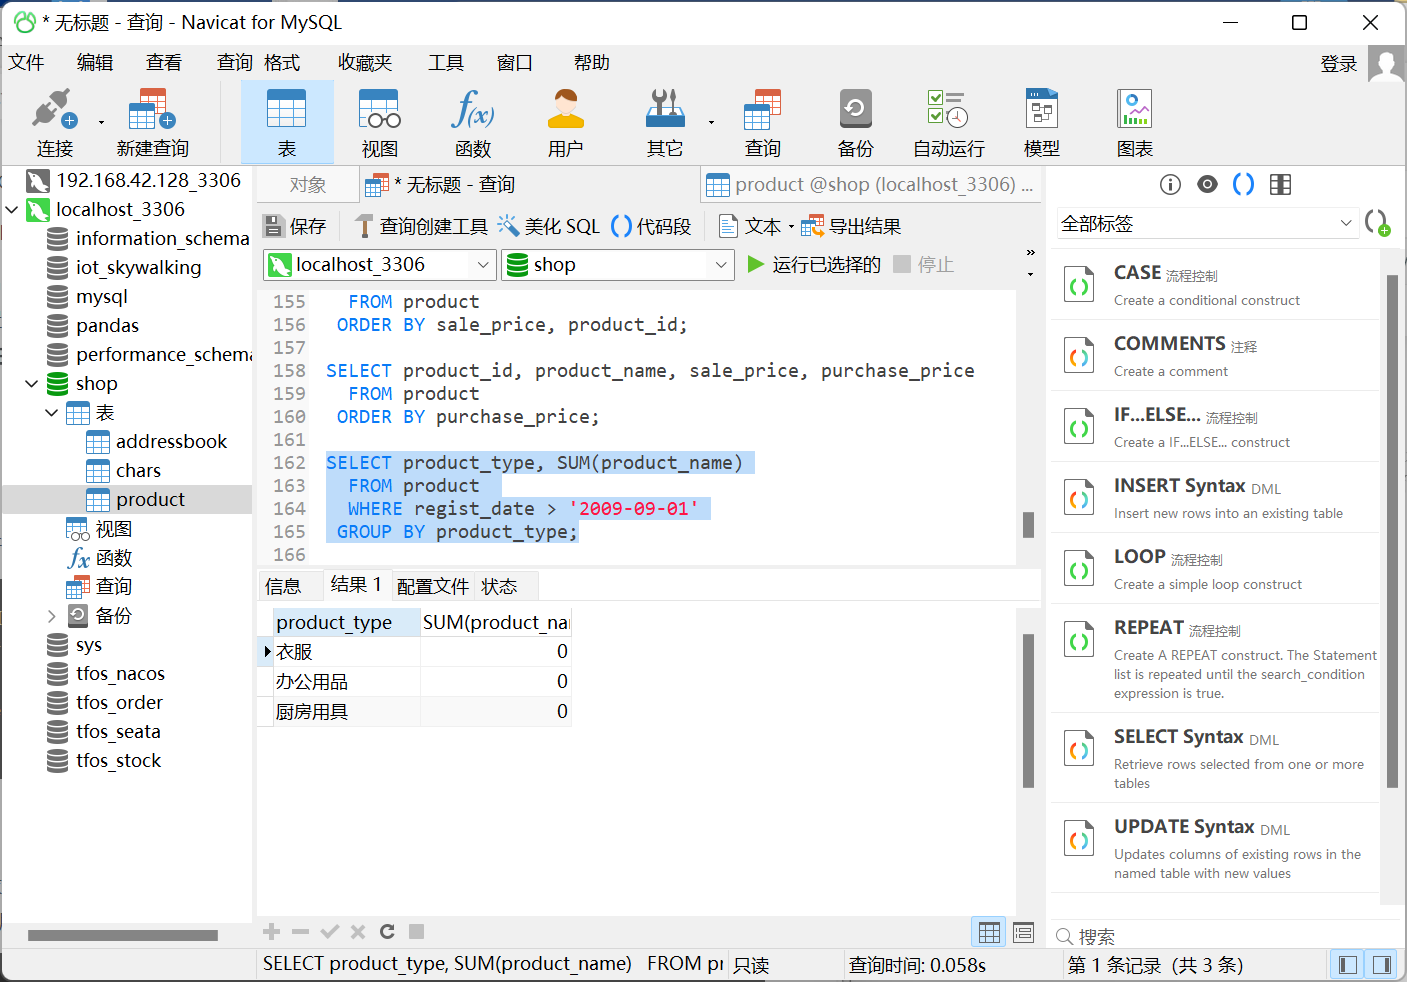Image resolution: width=1407 pixels, height=982 pixels.
Task: Click the eye preview icon in right panel
Action: [x=1207, y=184]
